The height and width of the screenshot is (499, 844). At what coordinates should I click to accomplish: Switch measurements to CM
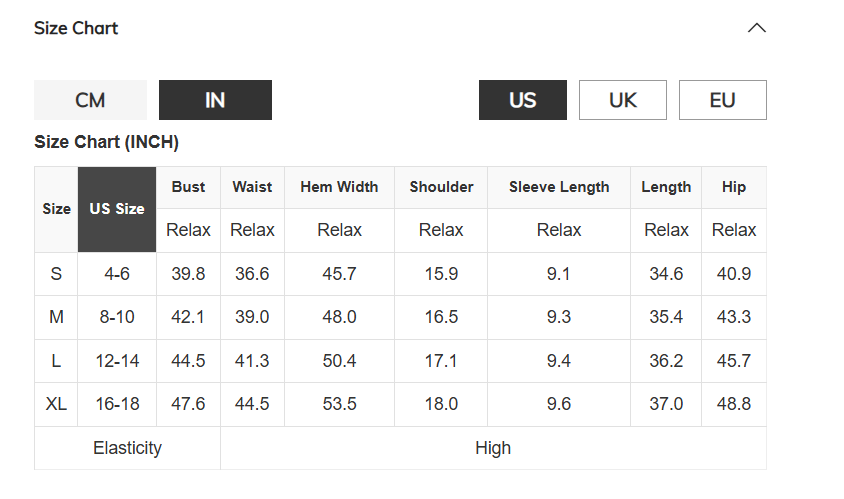click(90, 100)
